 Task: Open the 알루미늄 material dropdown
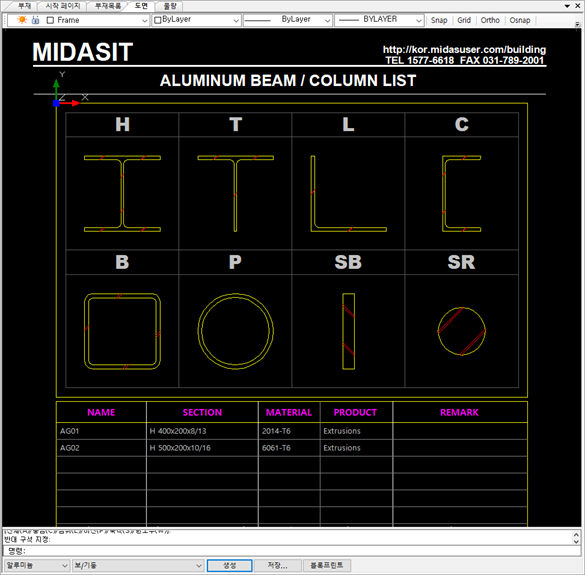click(x=37, y=565)
